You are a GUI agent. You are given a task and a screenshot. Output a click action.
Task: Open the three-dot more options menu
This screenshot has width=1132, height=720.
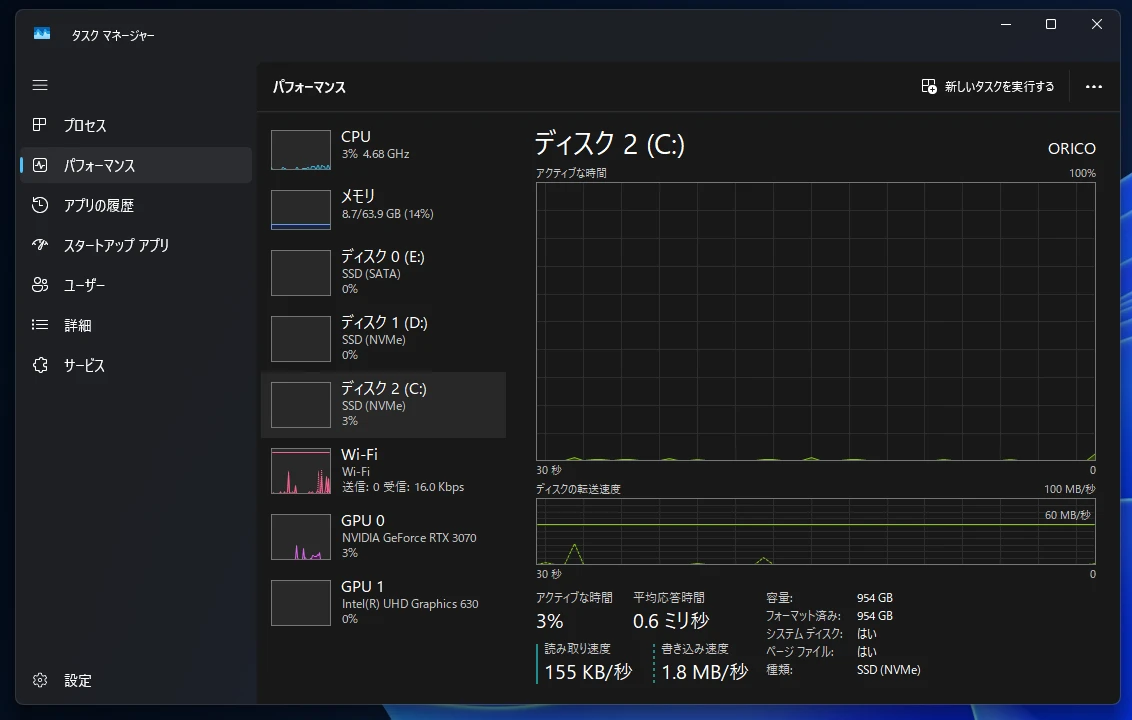(1093, 87)
